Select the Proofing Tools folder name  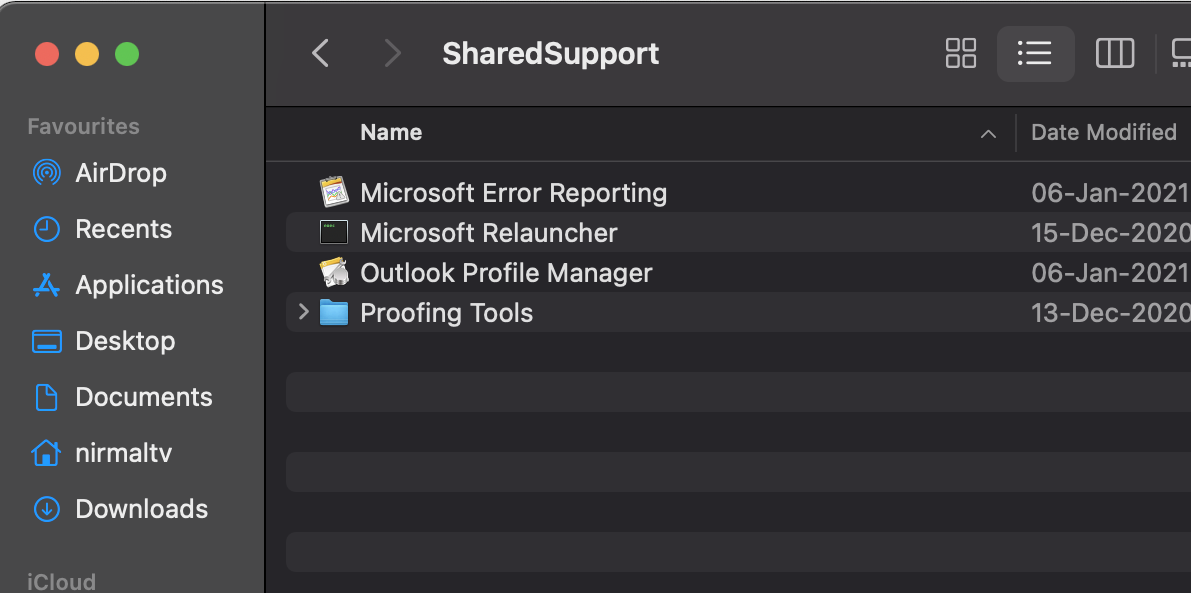click(447, 313)
